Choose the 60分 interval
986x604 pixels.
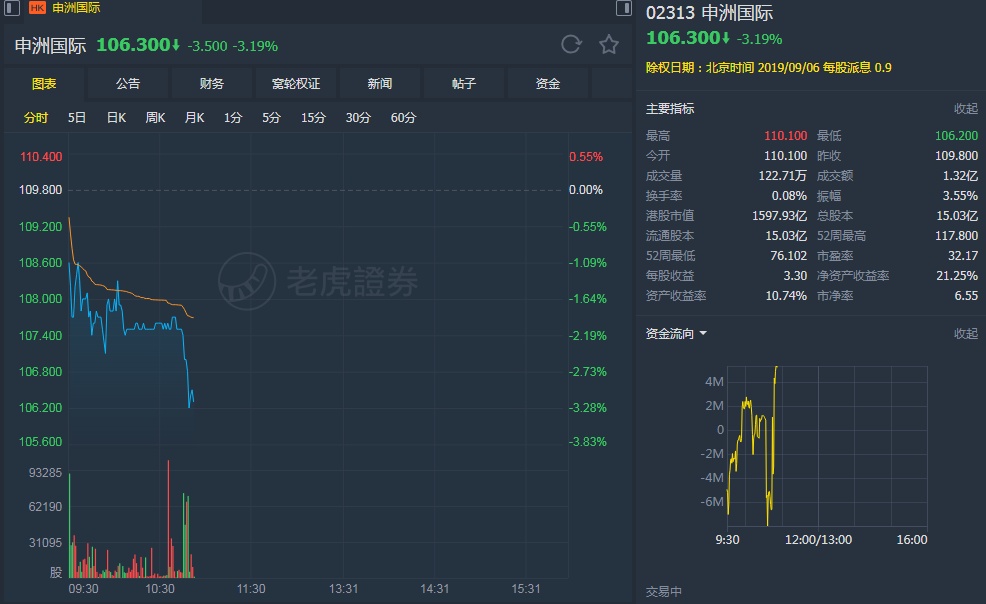403,118
